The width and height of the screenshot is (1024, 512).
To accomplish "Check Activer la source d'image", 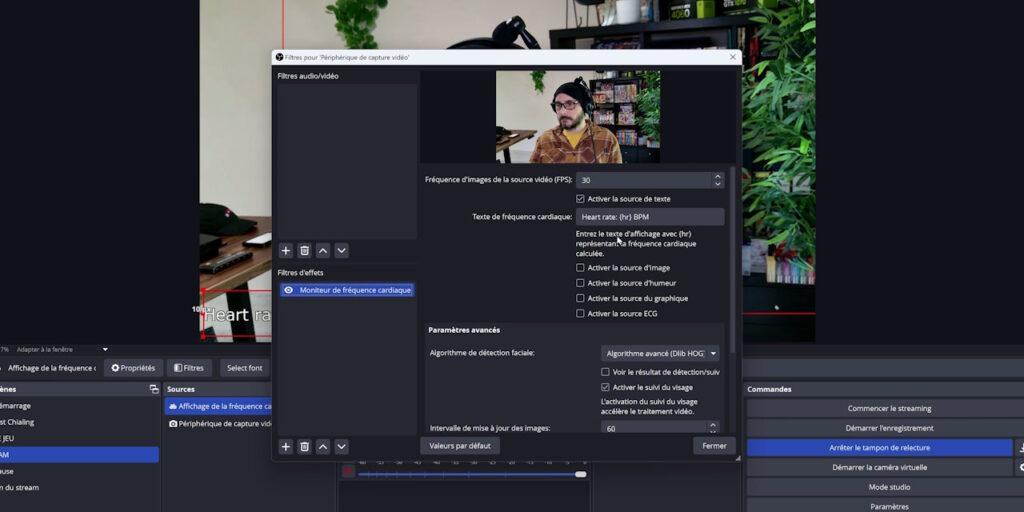I will point(580,268).
